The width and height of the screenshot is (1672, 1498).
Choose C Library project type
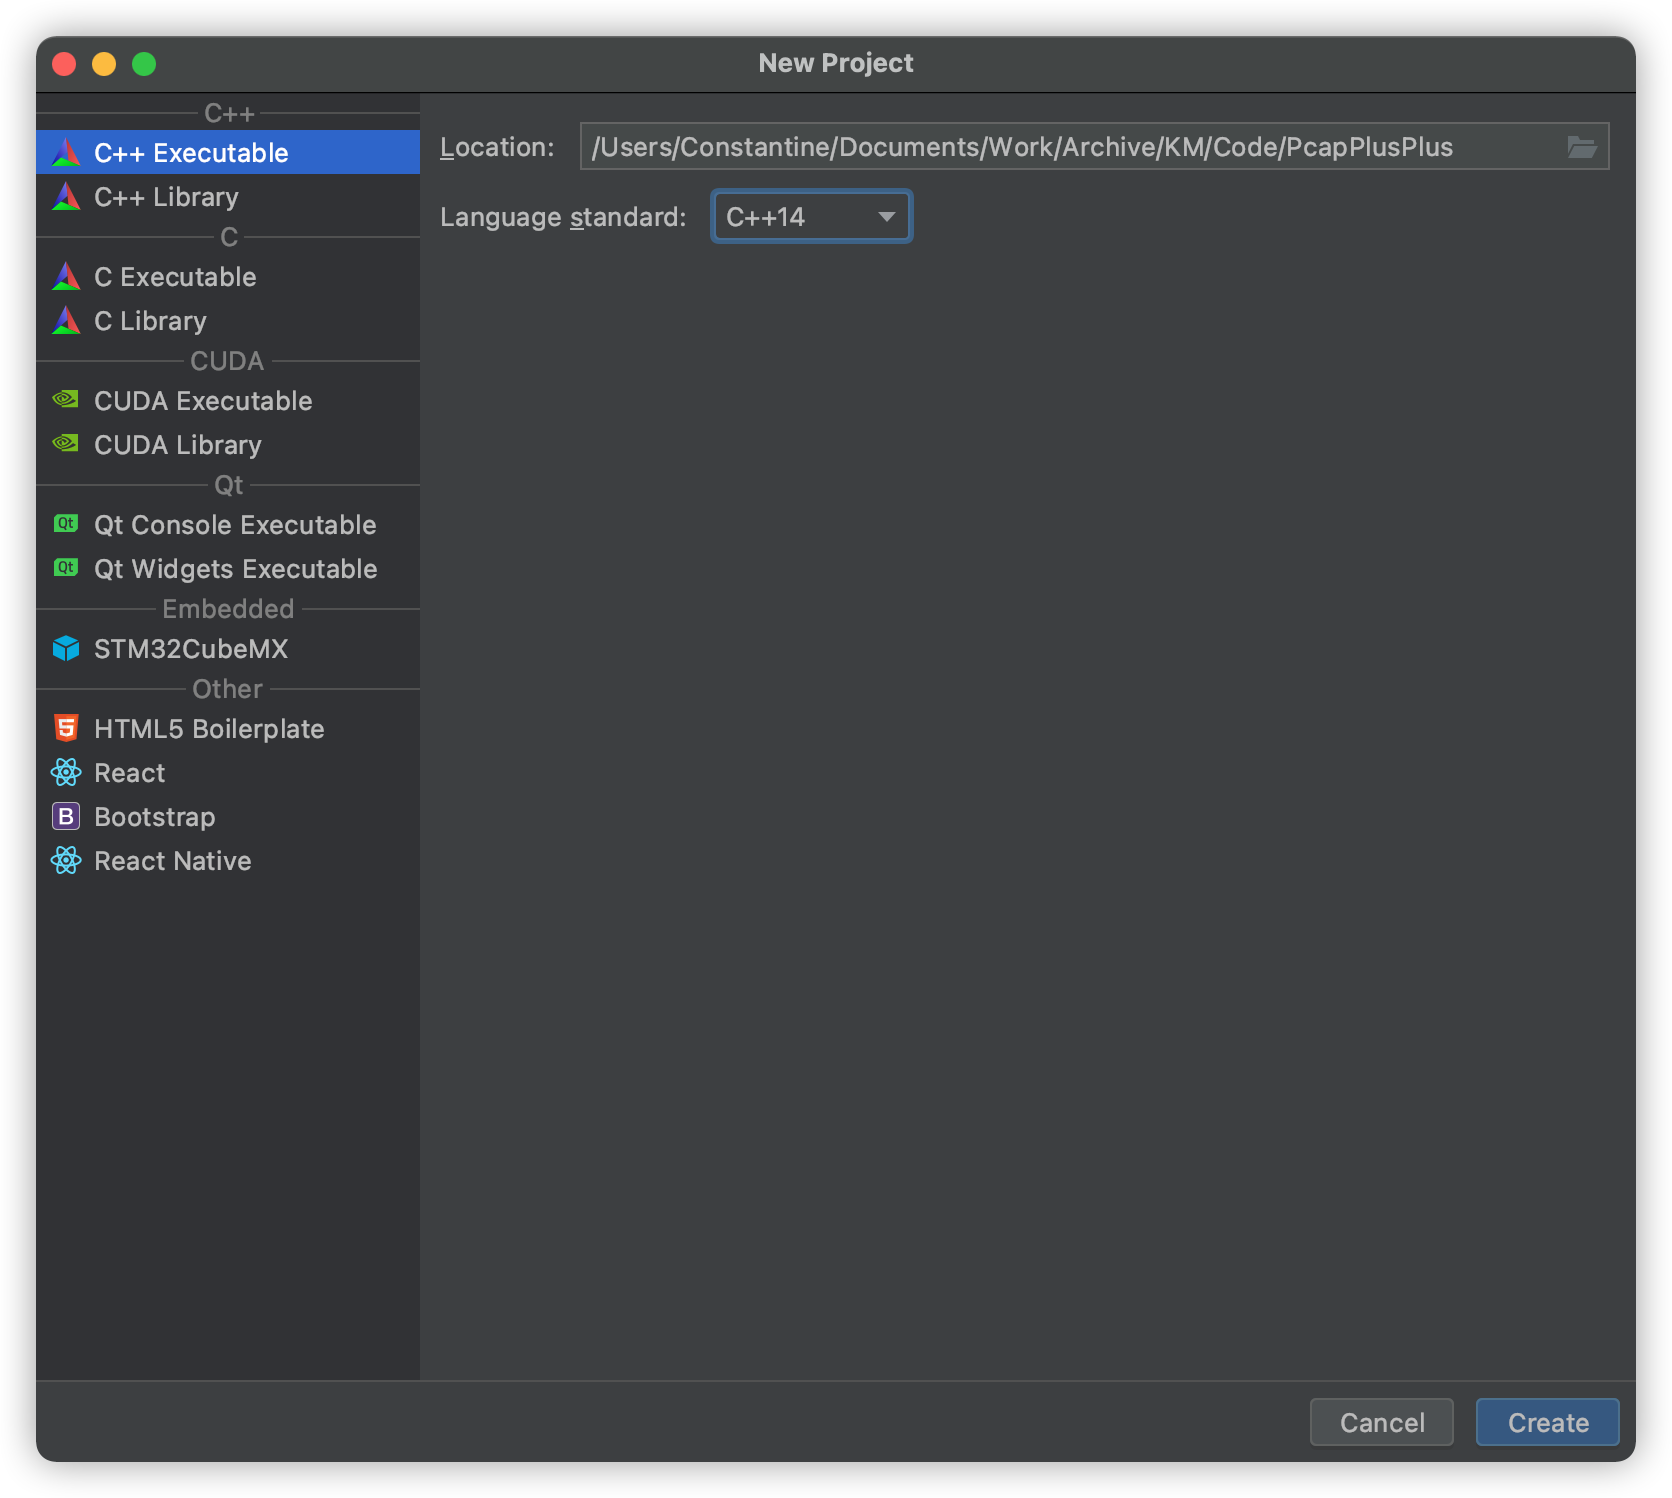228,321
